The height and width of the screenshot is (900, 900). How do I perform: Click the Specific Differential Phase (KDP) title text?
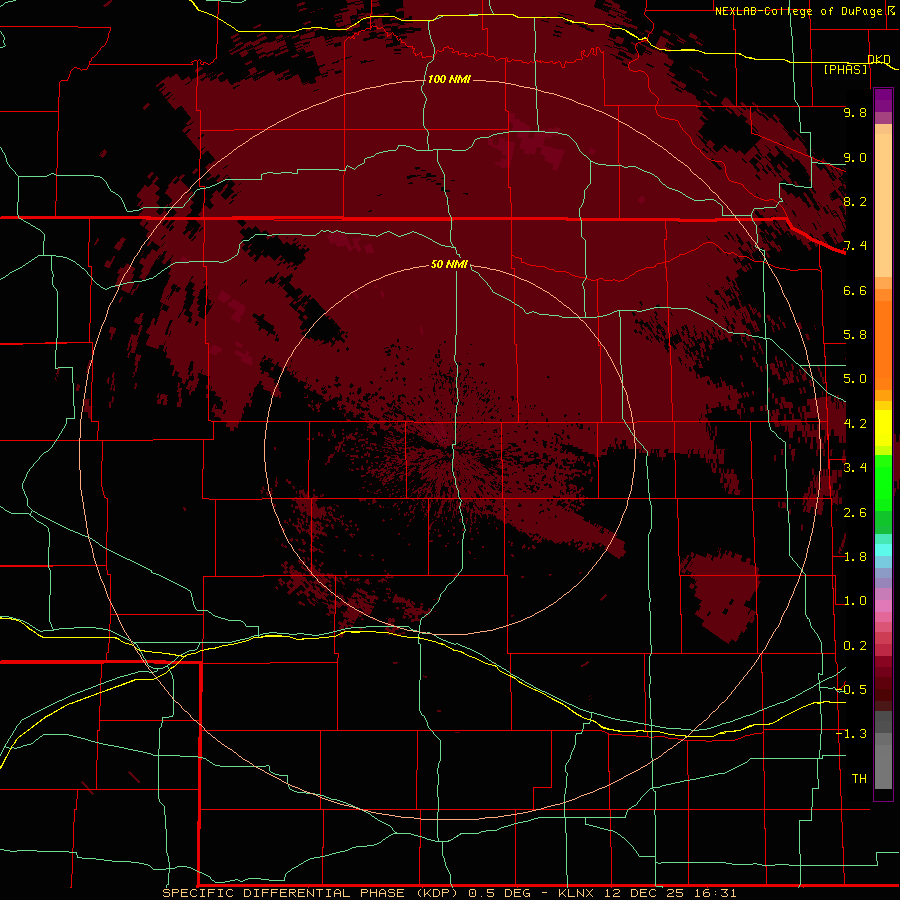tap(310, 893)
